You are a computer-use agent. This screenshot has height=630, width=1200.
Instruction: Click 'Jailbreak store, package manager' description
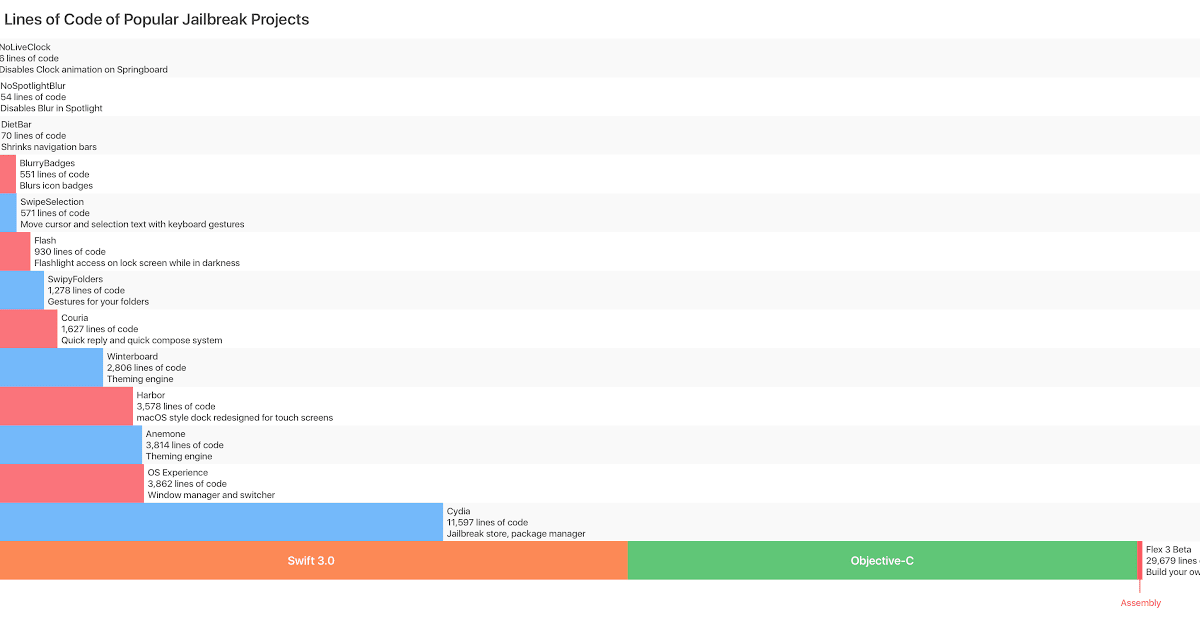coord(516,534)
